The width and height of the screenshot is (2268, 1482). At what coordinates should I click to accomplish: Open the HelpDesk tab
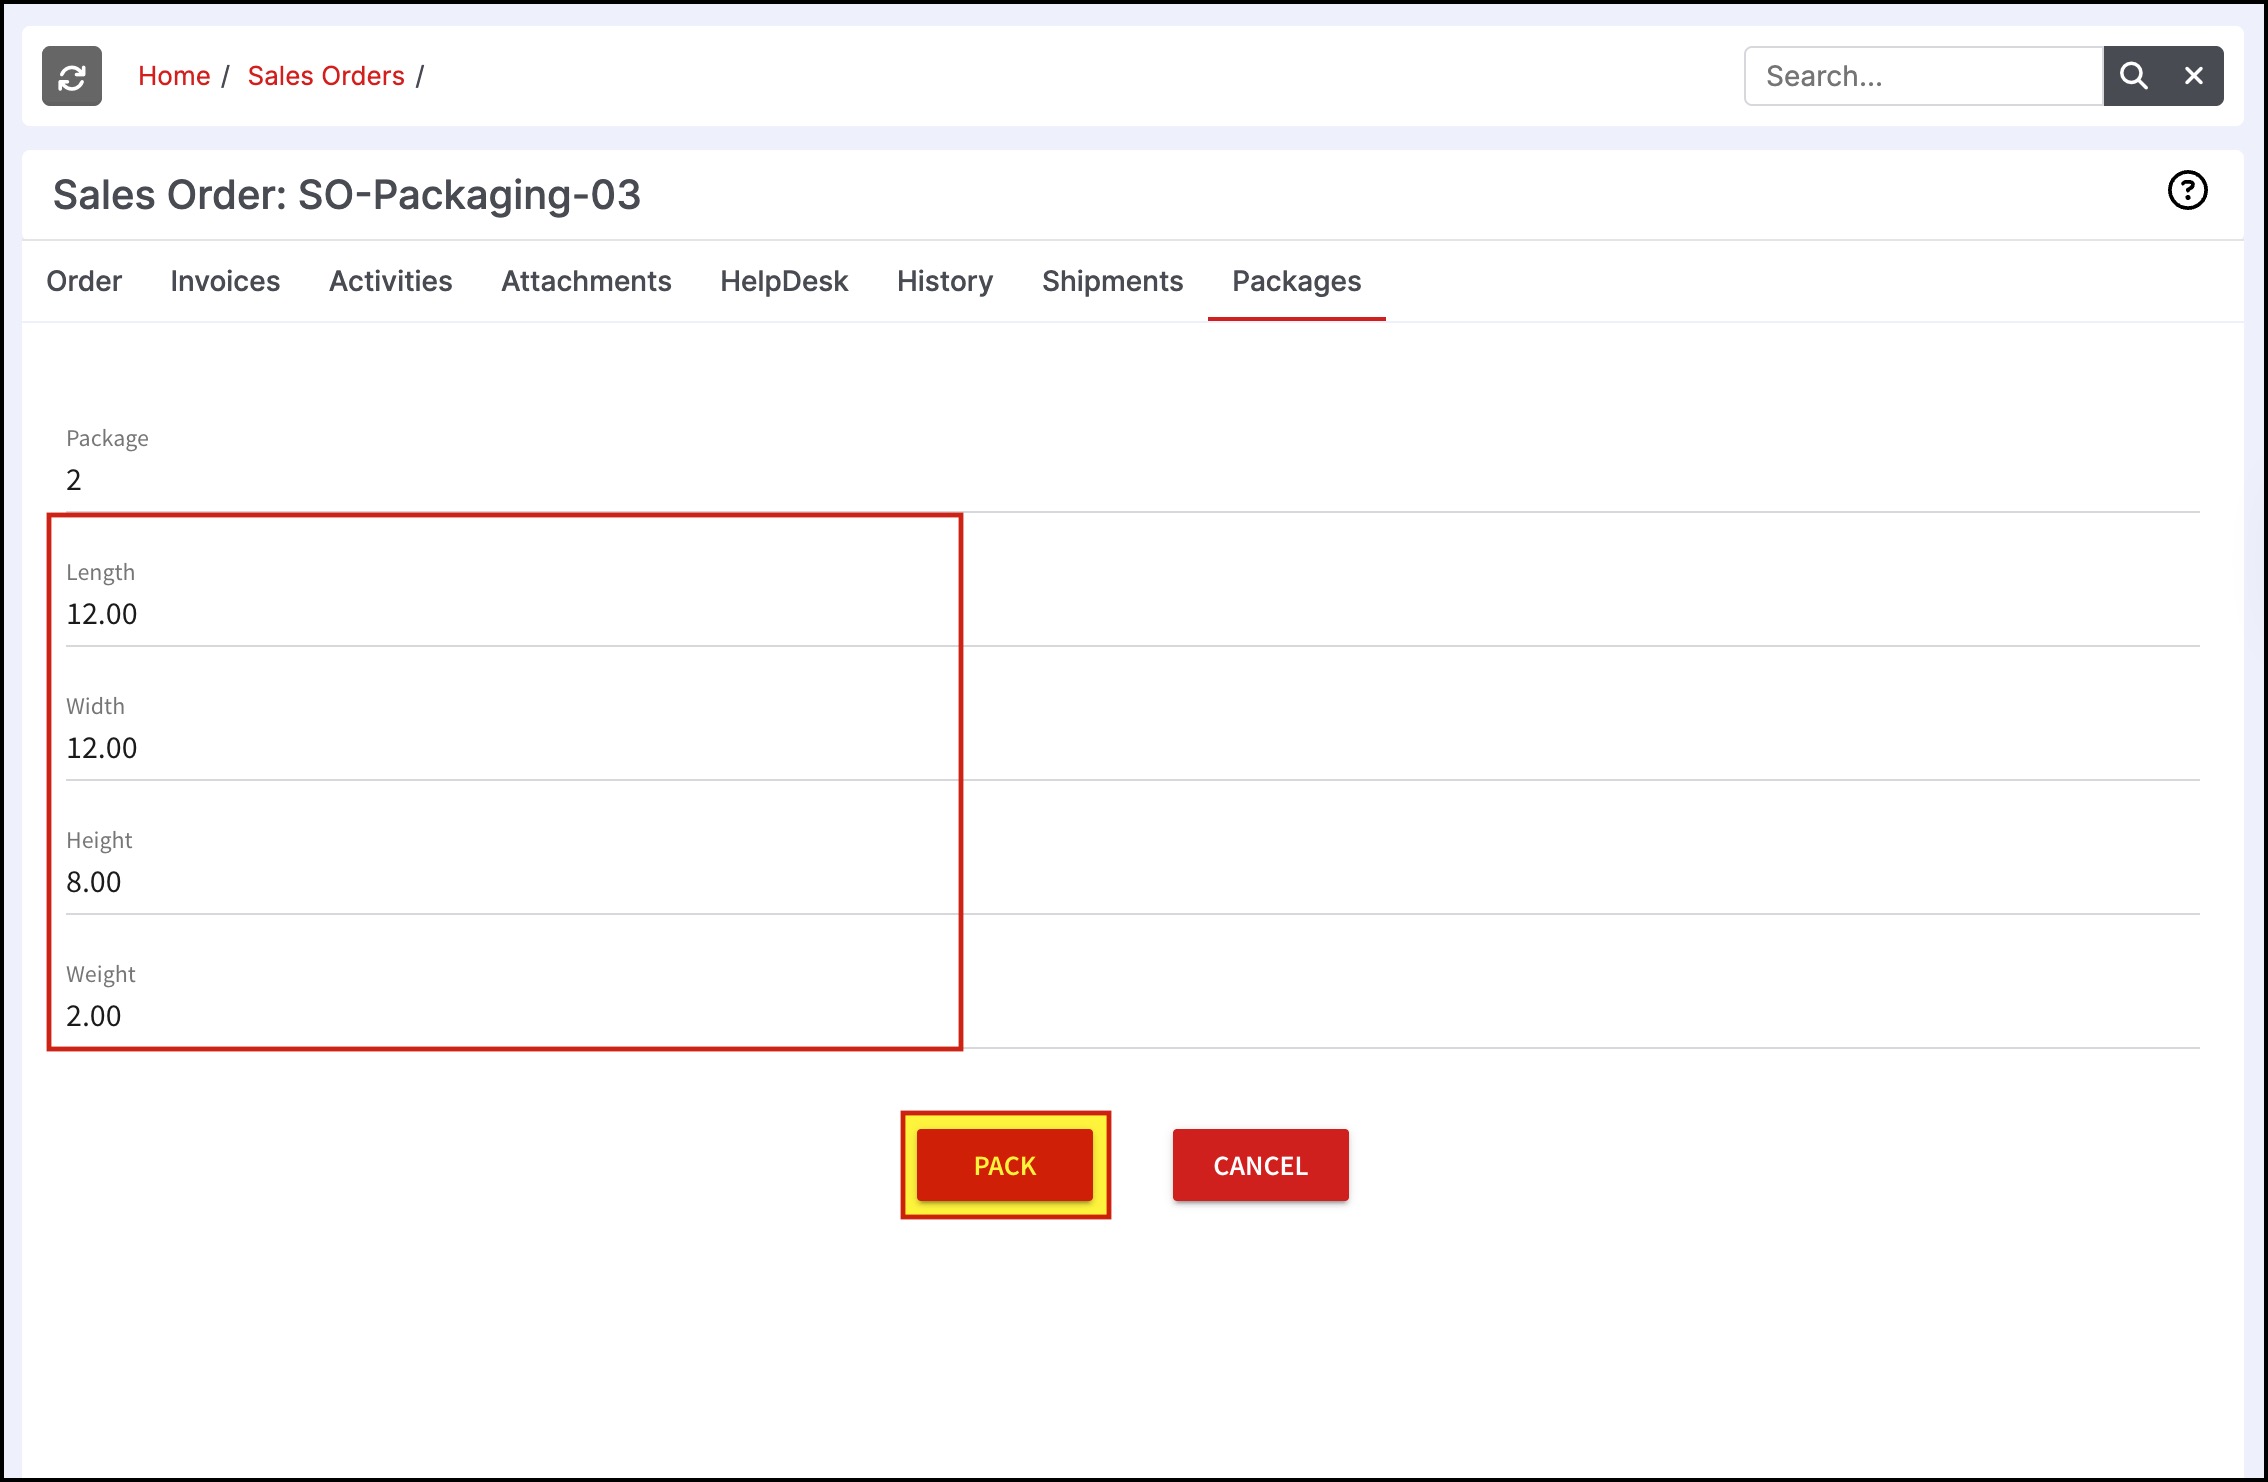784,281
